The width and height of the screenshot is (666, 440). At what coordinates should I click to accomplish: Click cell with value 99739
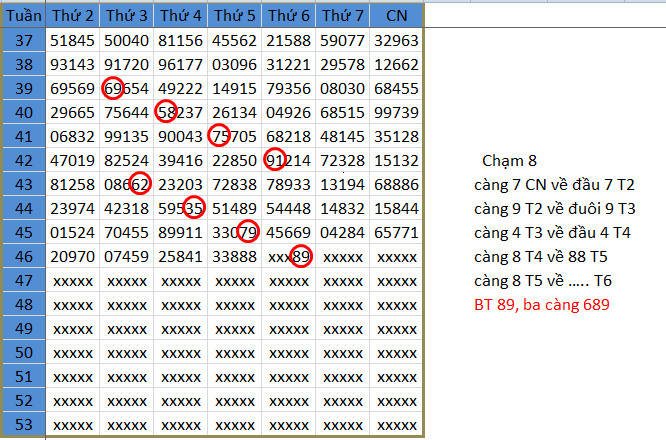click(396, 113)
